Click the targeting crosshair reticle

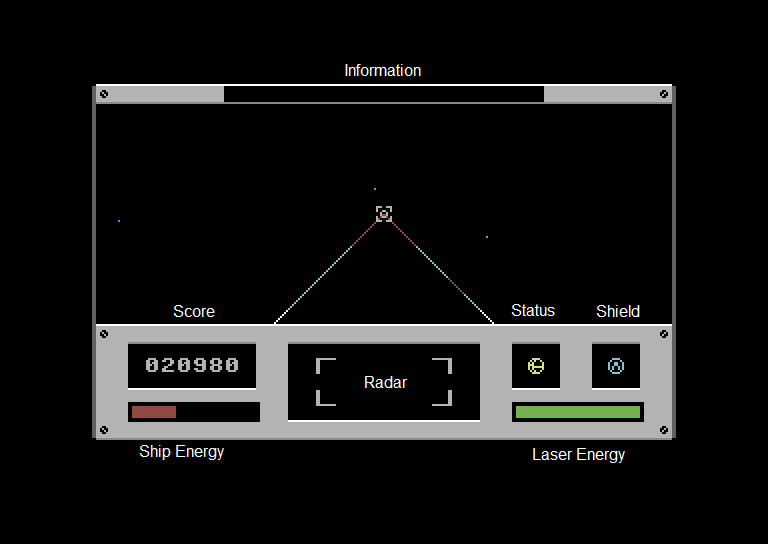click(x=384, y=214)
